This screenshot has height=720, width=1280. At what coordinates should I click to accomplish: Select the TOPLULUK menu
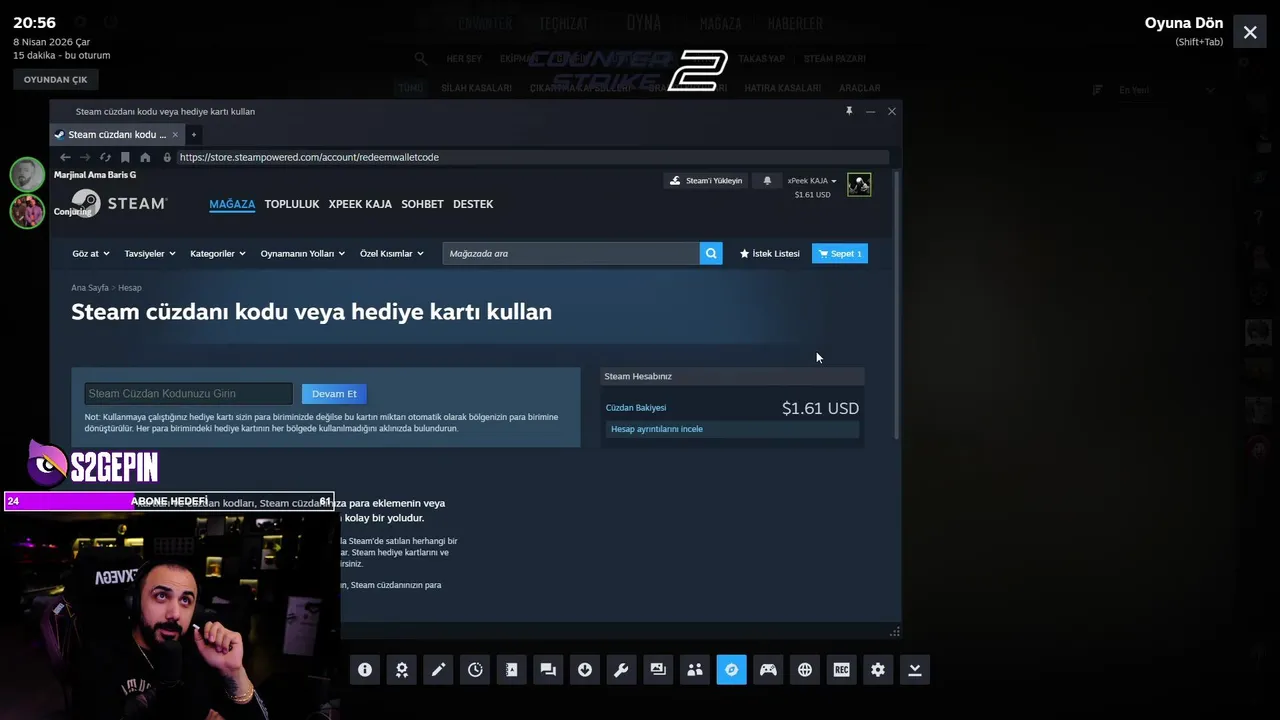click(292, 204)
